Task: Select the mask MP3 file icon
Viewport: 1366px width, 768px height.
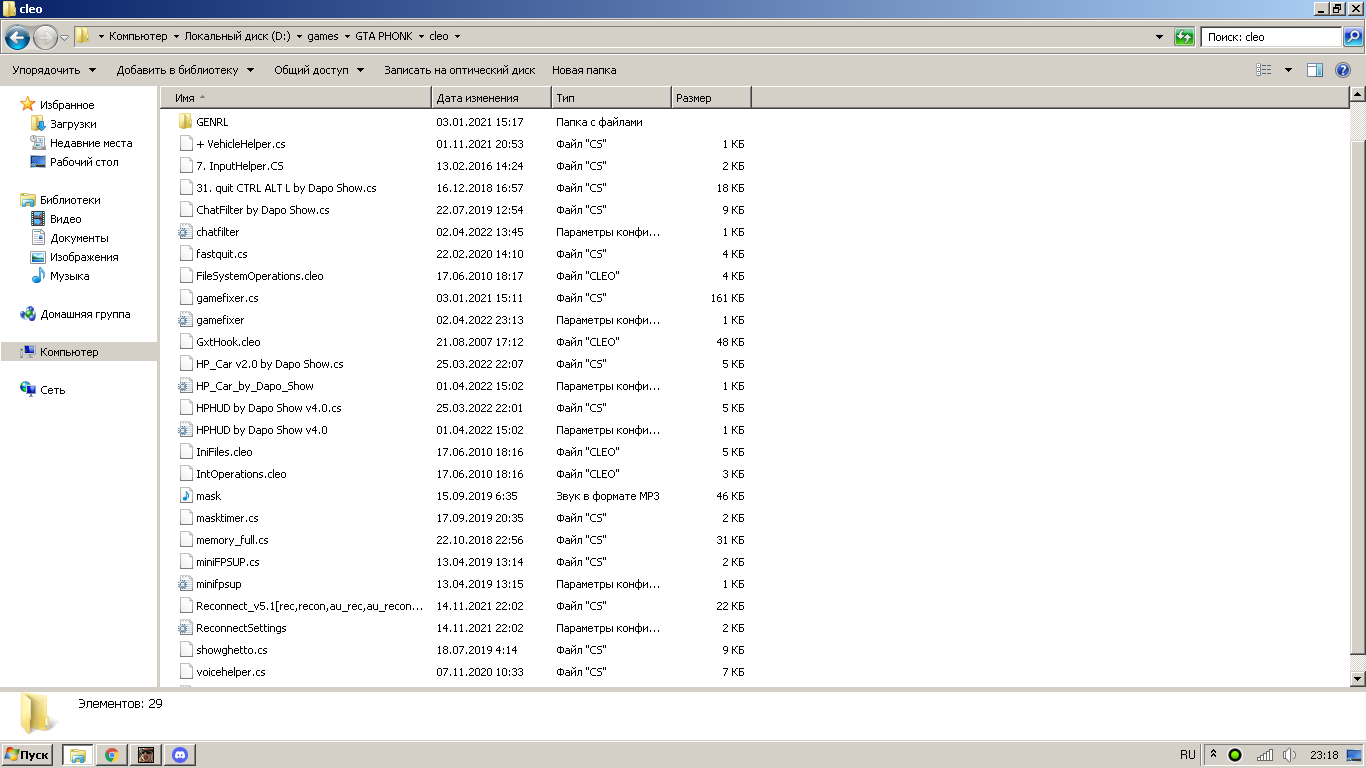Action: click(x=185, y=496)
